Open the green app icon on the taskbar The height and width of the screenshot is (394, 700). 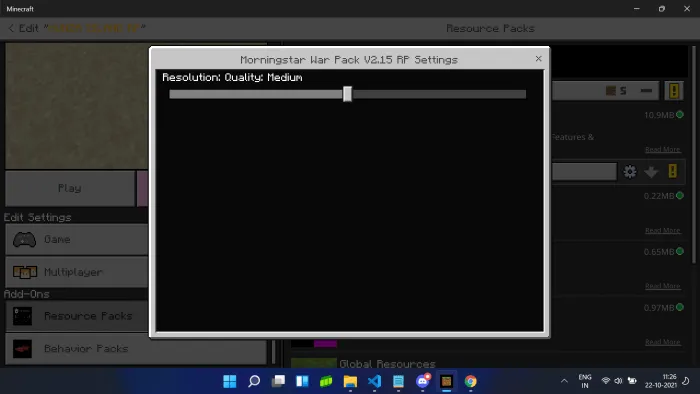pyautogui.click(x=326, y=381)
